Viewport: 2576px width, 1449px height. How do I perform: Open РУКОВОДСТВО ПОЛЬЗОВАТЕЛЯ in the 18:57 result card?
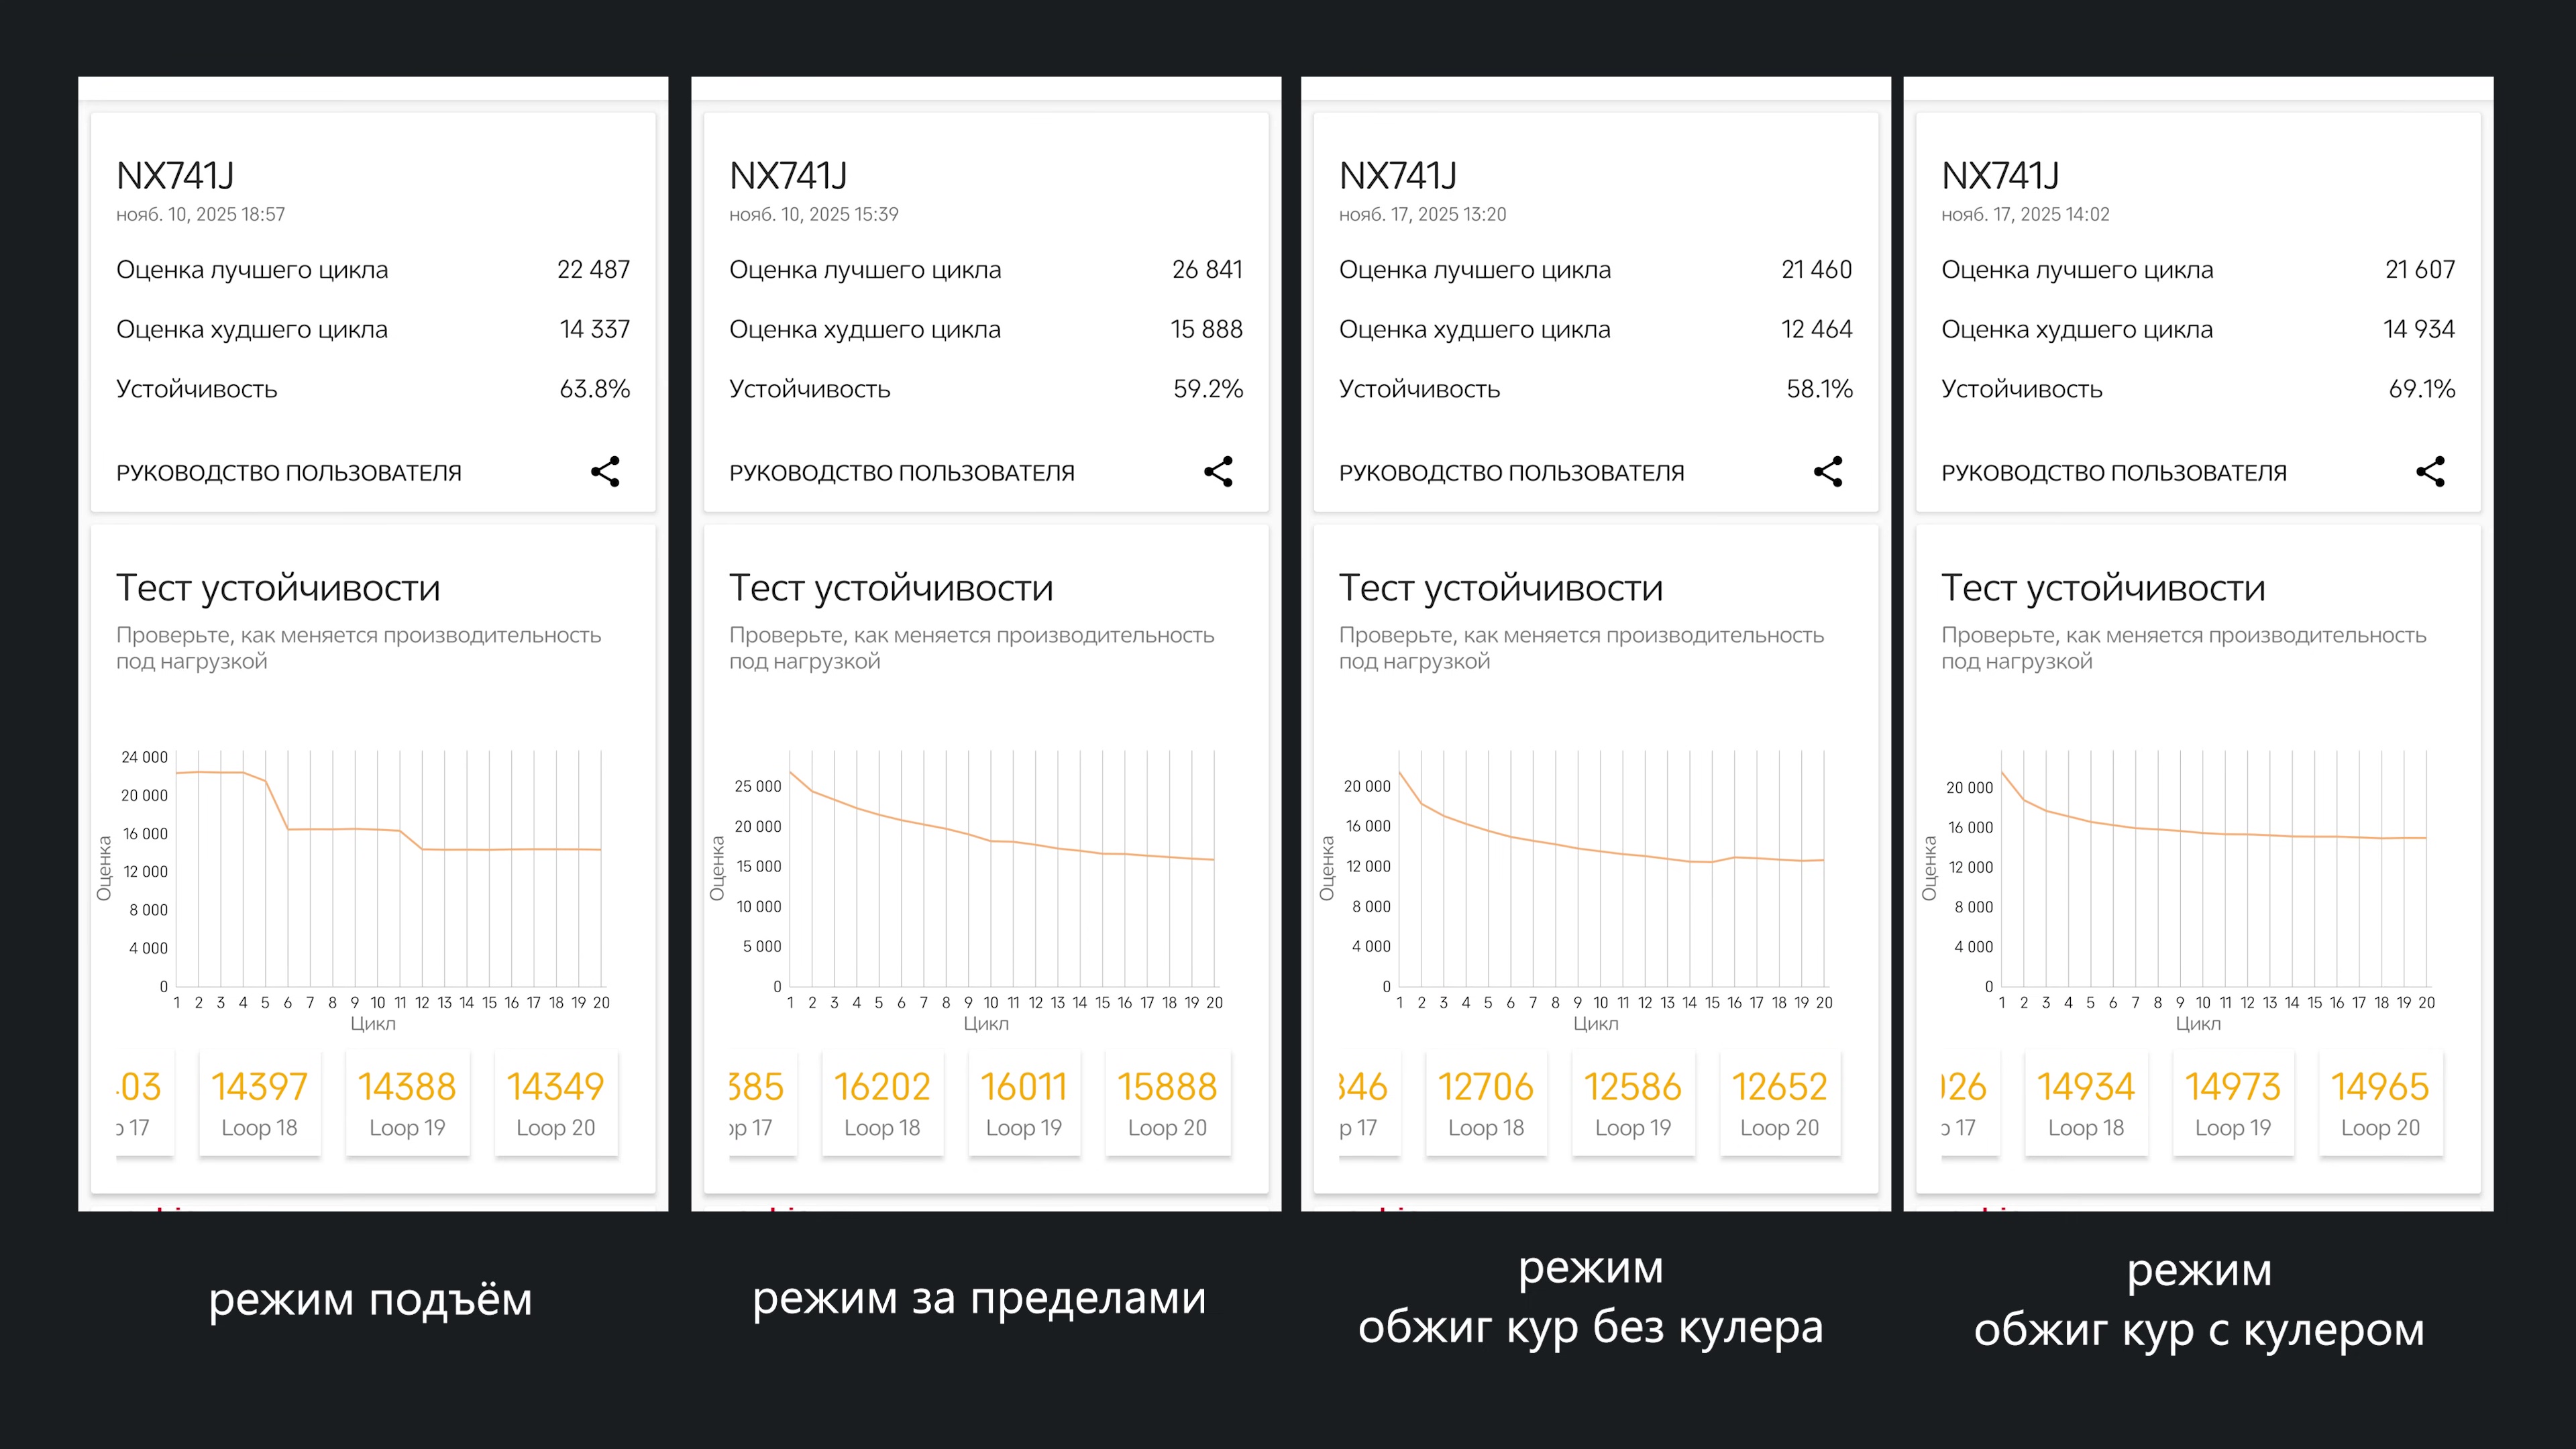coord(289,473)
